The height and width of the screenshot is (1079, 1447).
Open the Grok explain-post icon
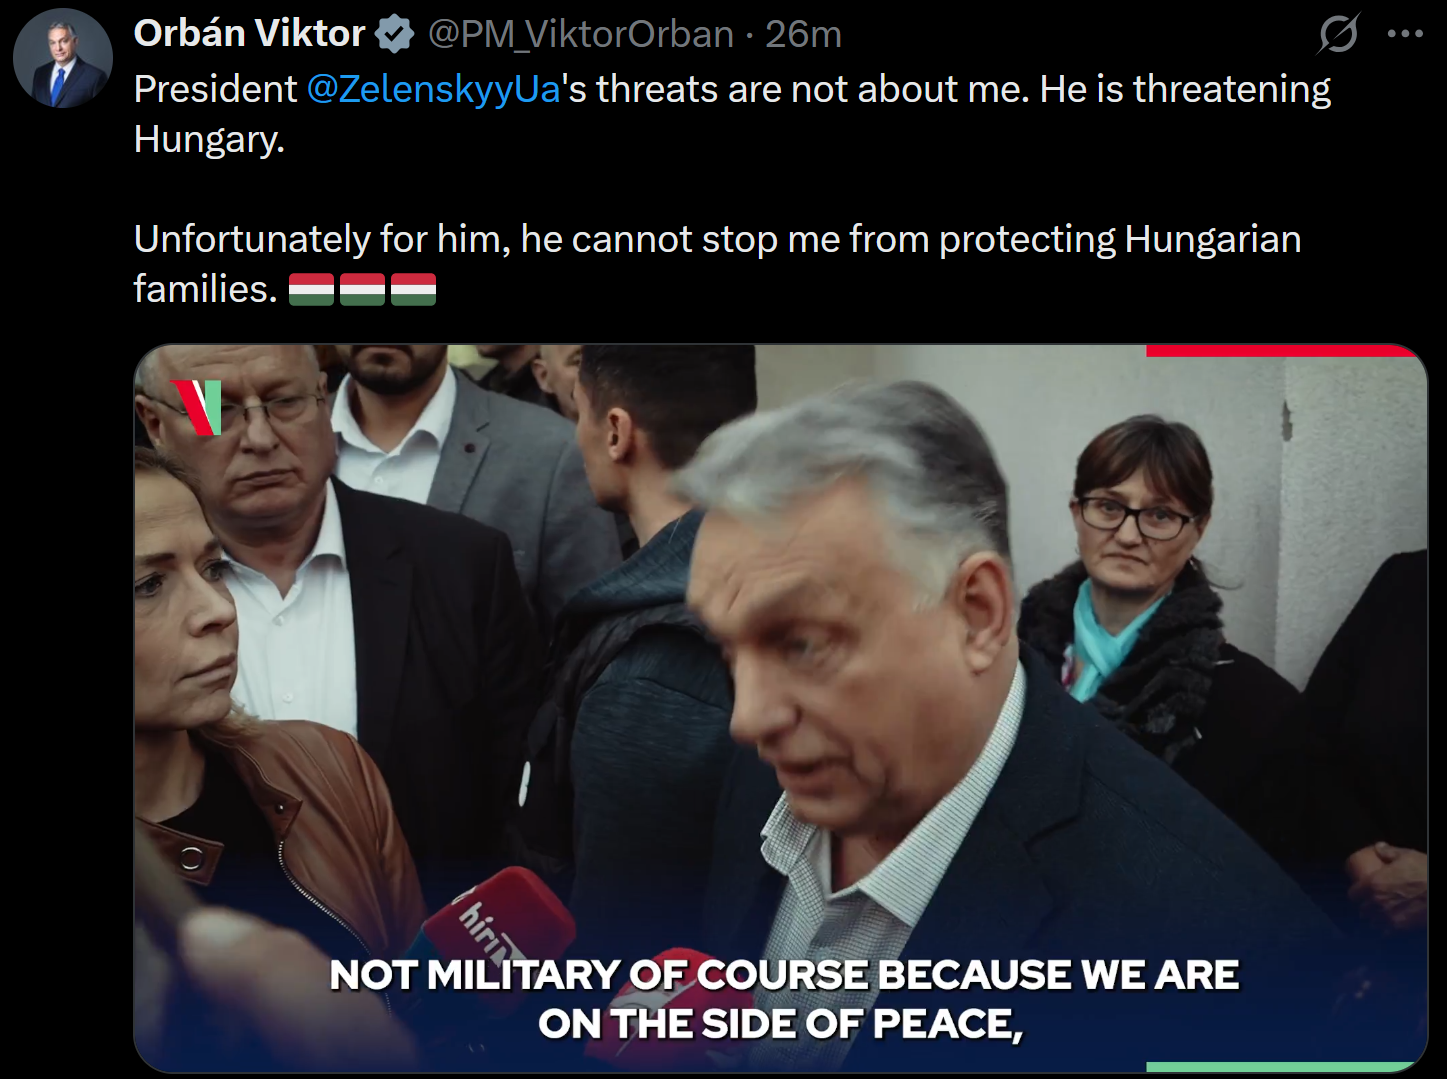[1338, 34]
